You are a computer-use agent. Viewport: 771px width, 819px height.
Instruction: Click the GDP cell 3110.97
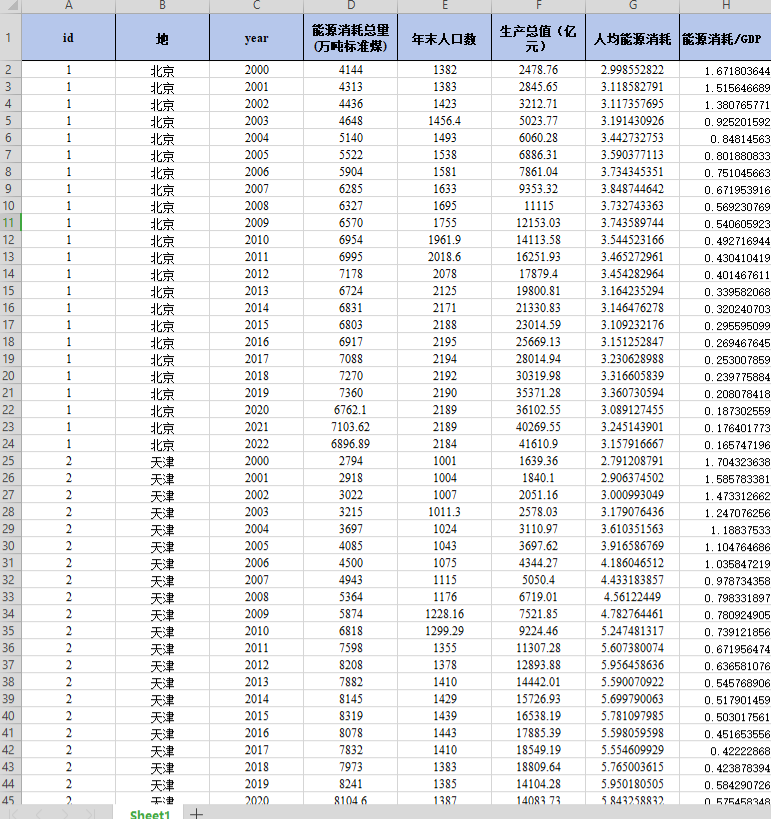539,529
